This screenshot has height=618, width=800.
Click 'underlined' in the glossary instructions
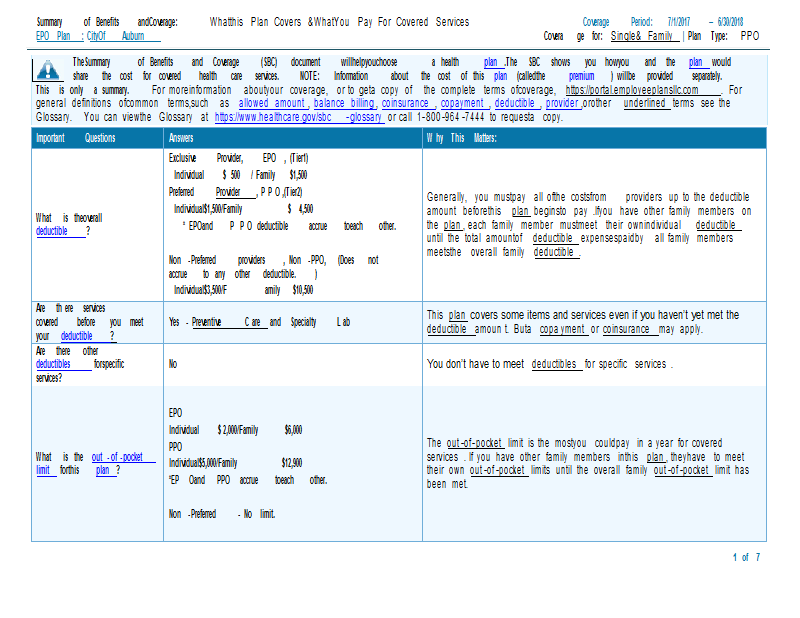point(645,103)
